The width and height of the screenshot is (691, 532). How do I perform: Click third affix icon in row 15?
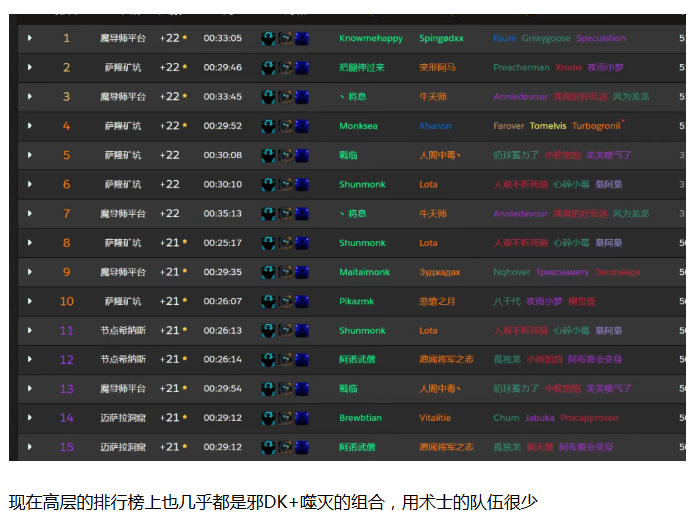coord(301,447)
